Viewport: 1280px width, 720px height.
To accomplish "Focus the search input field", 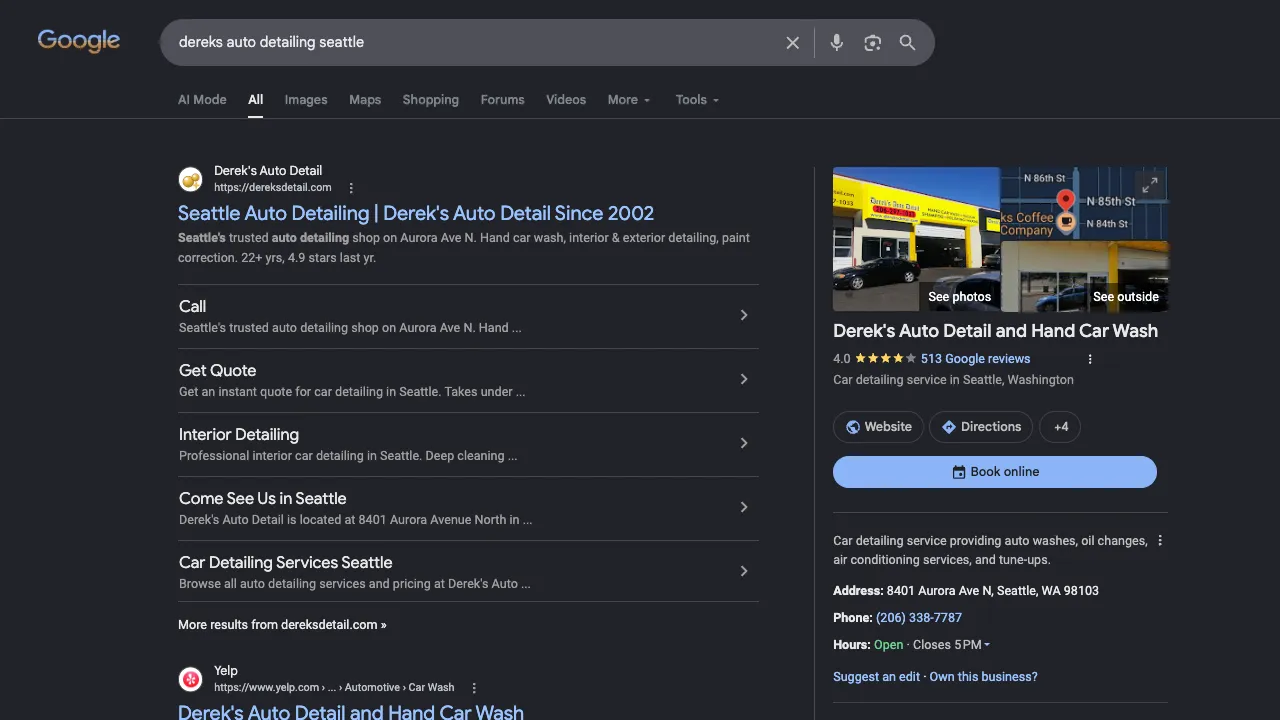I will tap(470, 43).
